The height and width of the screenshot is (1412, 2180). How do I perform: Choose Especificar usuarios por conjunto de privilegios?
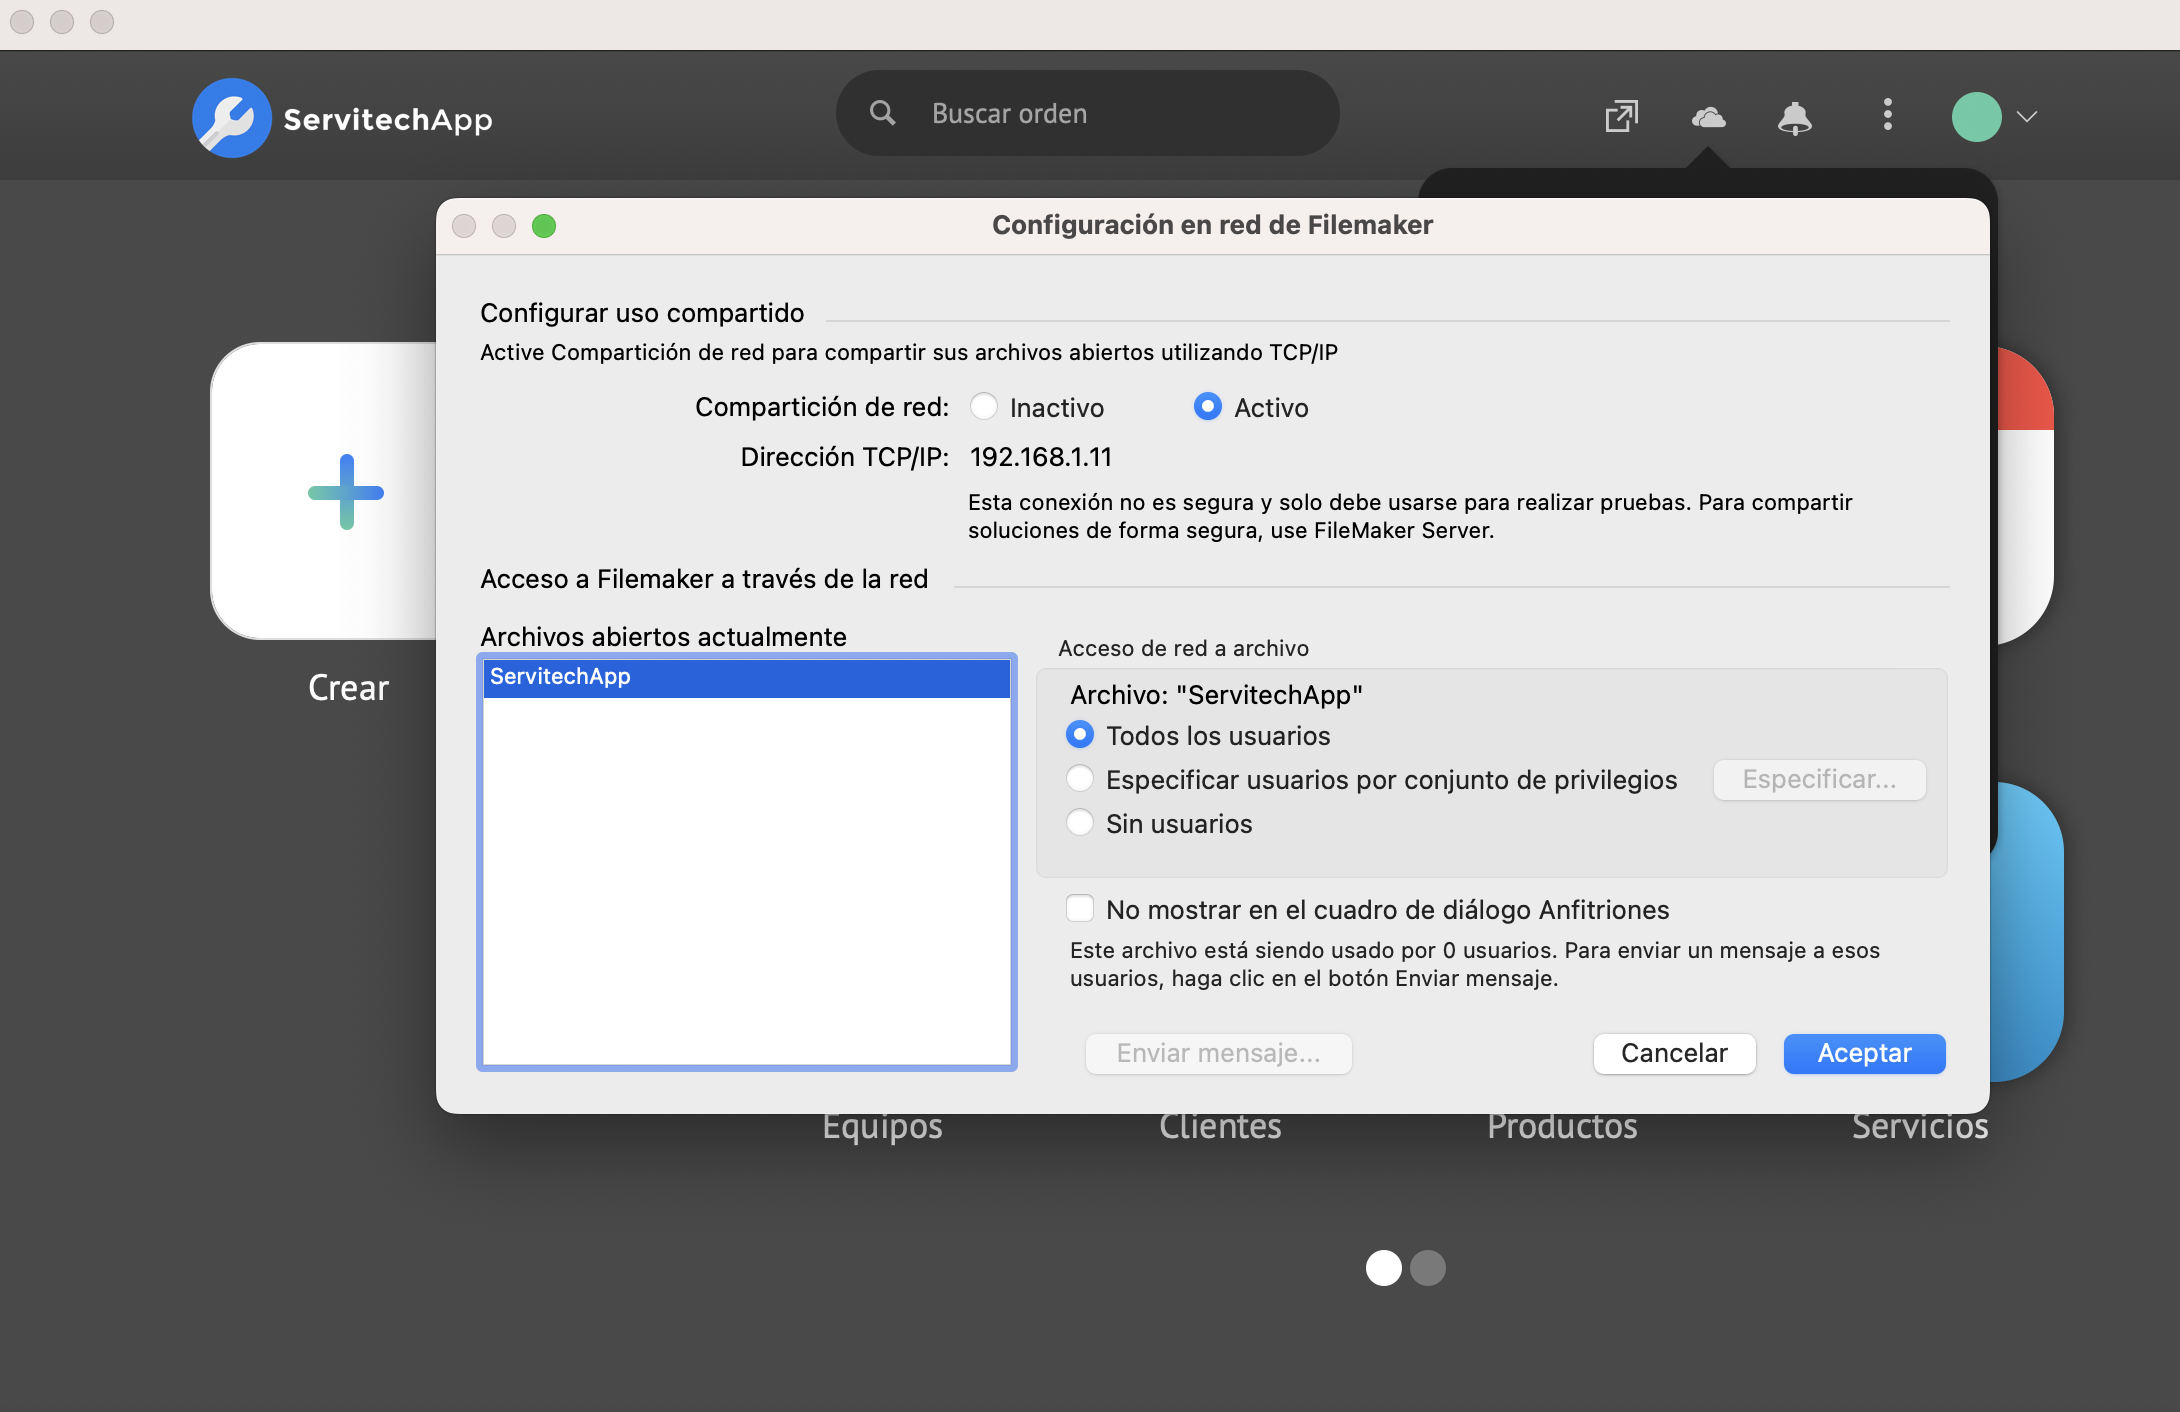1080,779
